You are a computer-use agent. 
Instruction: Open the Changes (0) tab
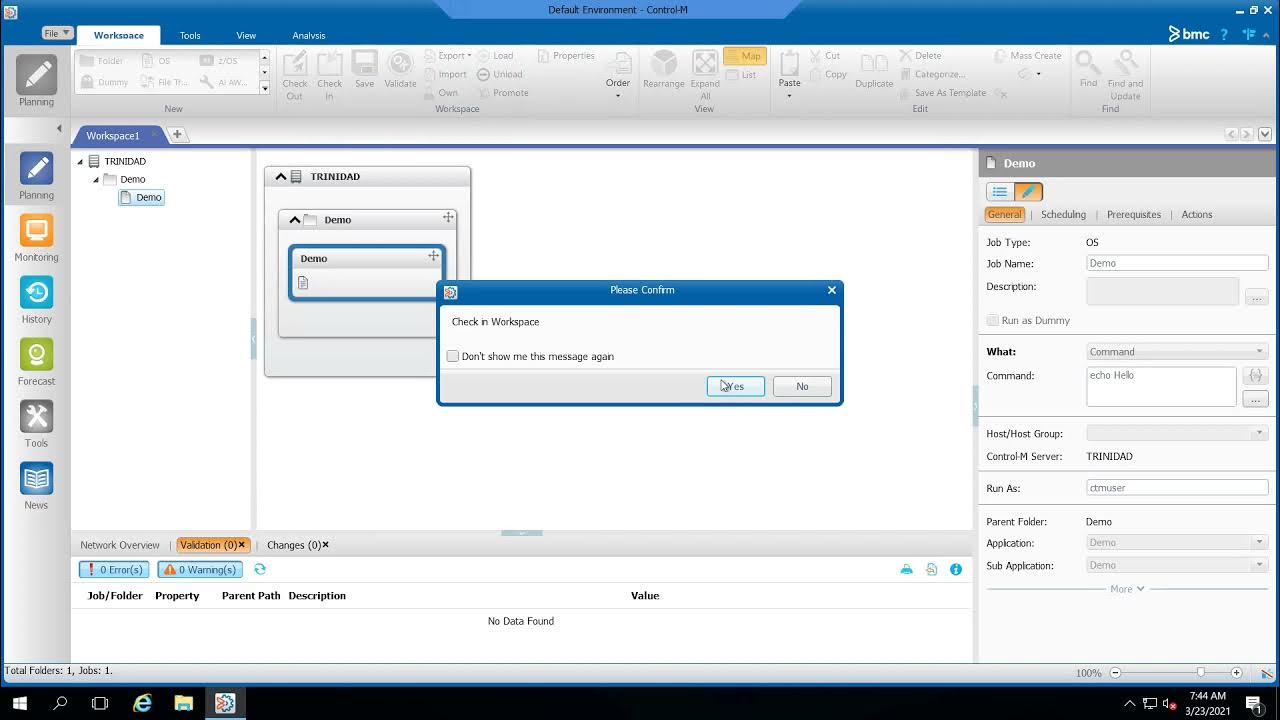[x=294, y=545]
